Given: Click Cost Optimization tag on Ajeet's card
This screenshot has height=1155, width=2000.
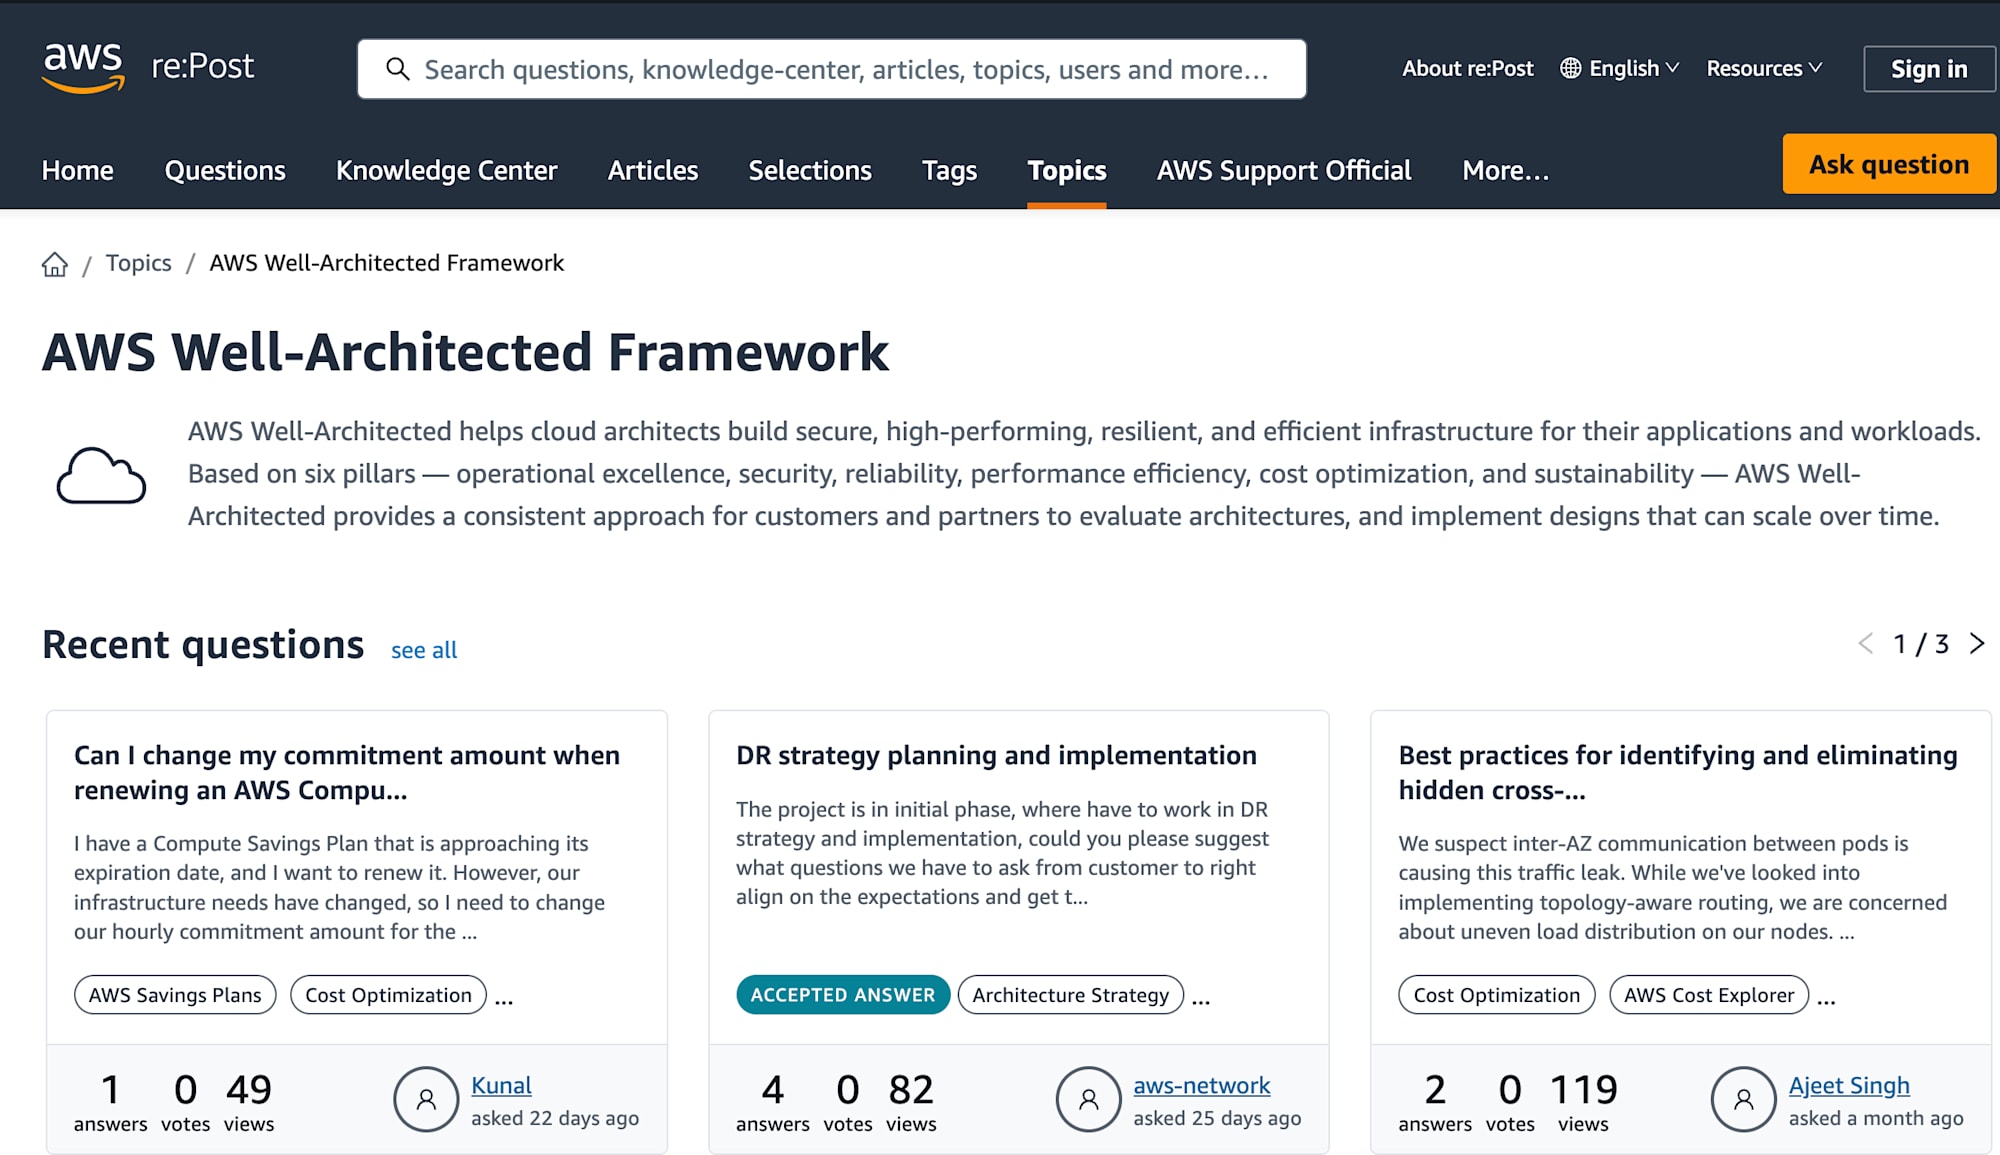Looking at the screenshot, I should tap(1496, 995).
